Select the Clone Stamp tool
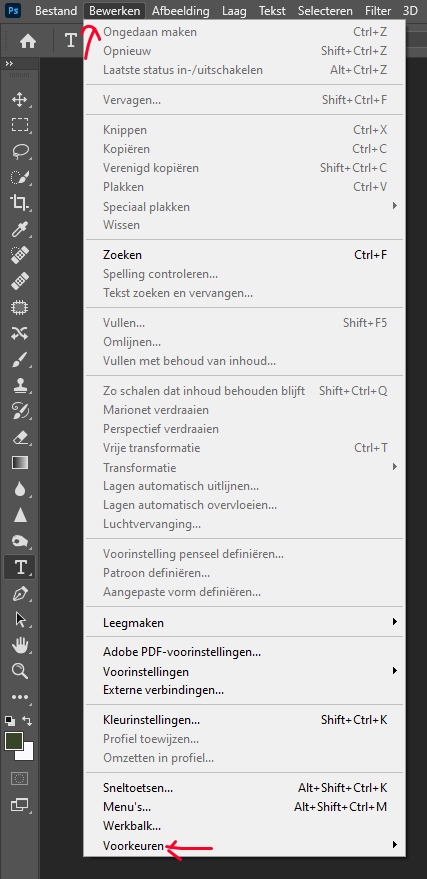 click(20, 386)
